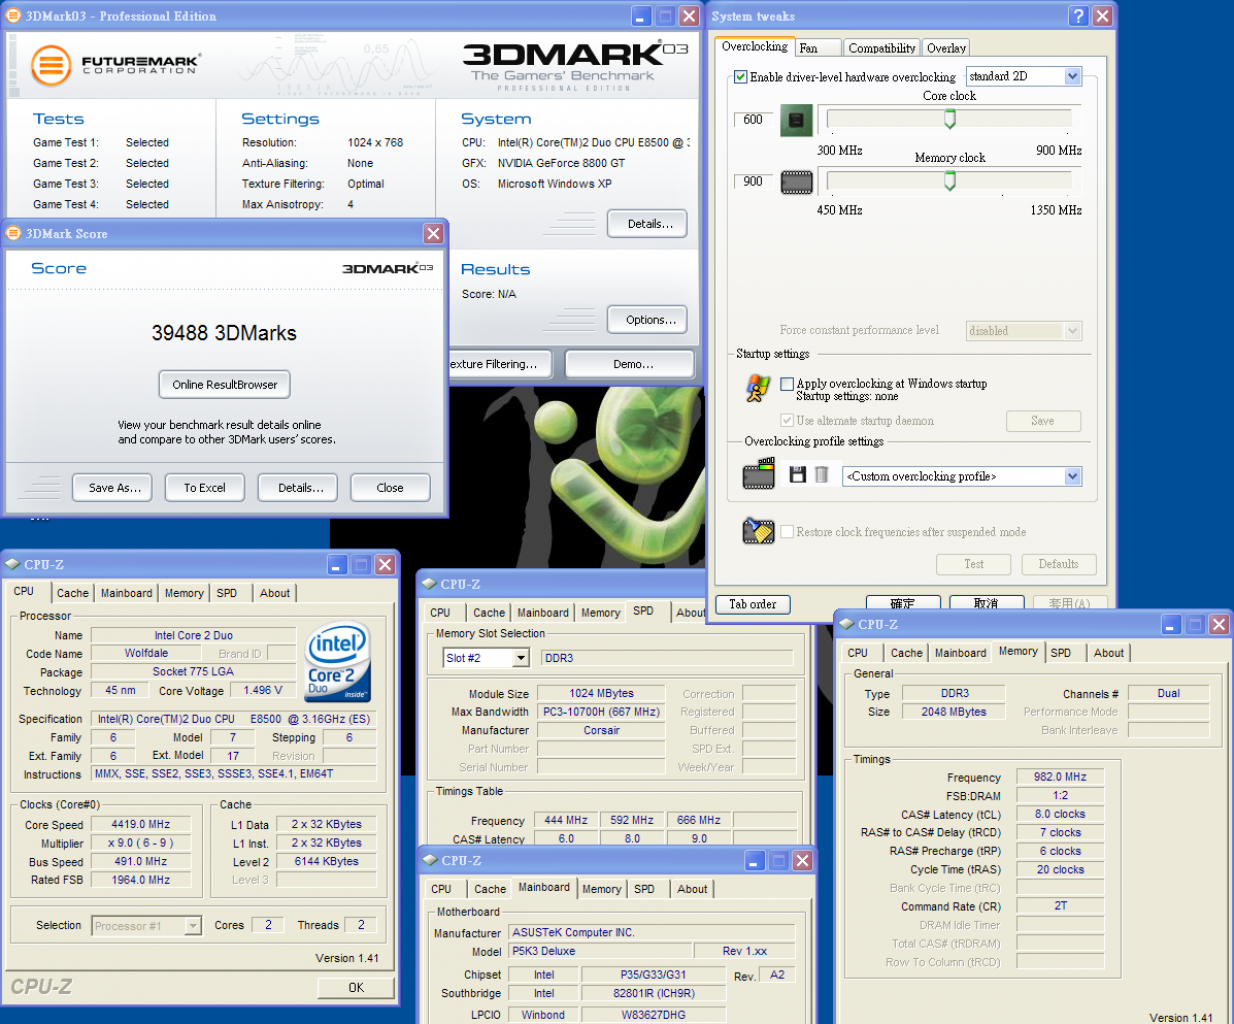The width and height of the screenshot is (1234, 1024).
Task: Open the Memory tab in the CPU-Z Processor window
Action: coord(184,593)
